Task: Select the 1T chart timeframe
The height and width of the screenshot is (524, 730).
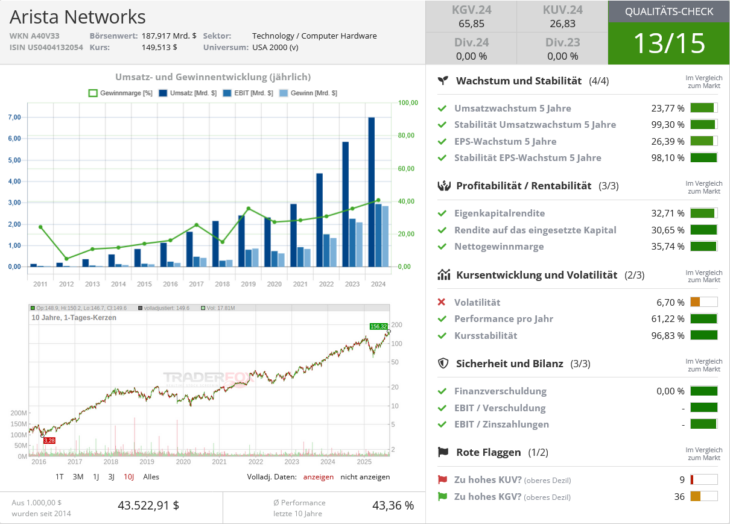Action: 59,477
